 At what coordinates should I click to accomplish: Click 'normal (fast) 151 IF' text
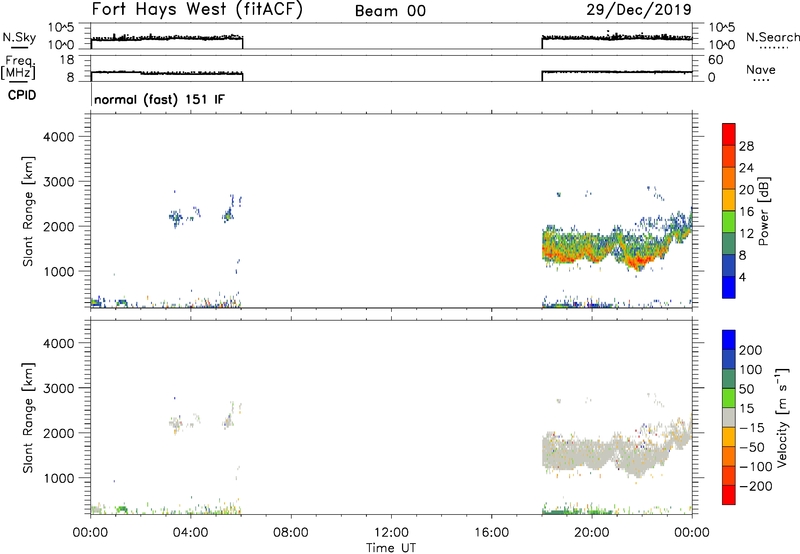click(x=159, y=99)
